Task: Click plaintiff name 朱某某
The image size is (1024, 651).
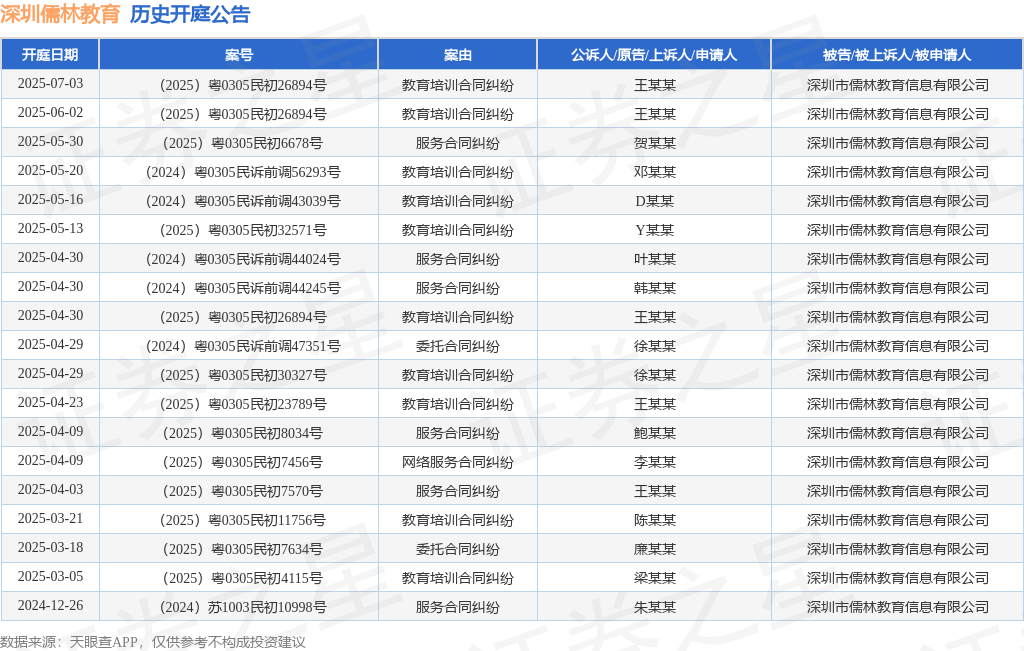Action: (654, 607)
